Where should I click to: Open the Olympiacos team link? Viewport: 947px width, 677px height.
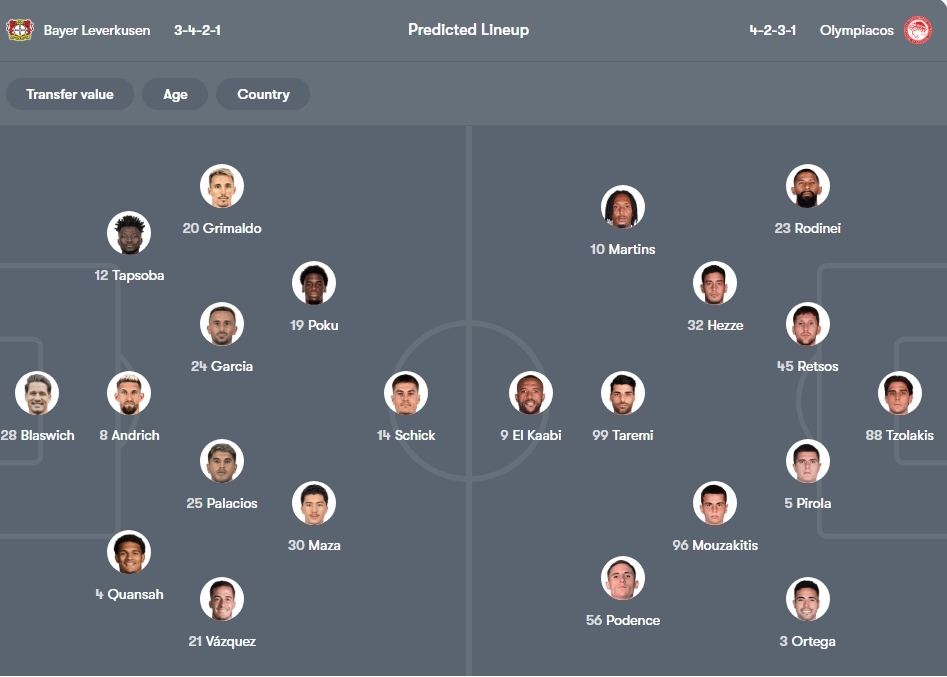[857, 30]
